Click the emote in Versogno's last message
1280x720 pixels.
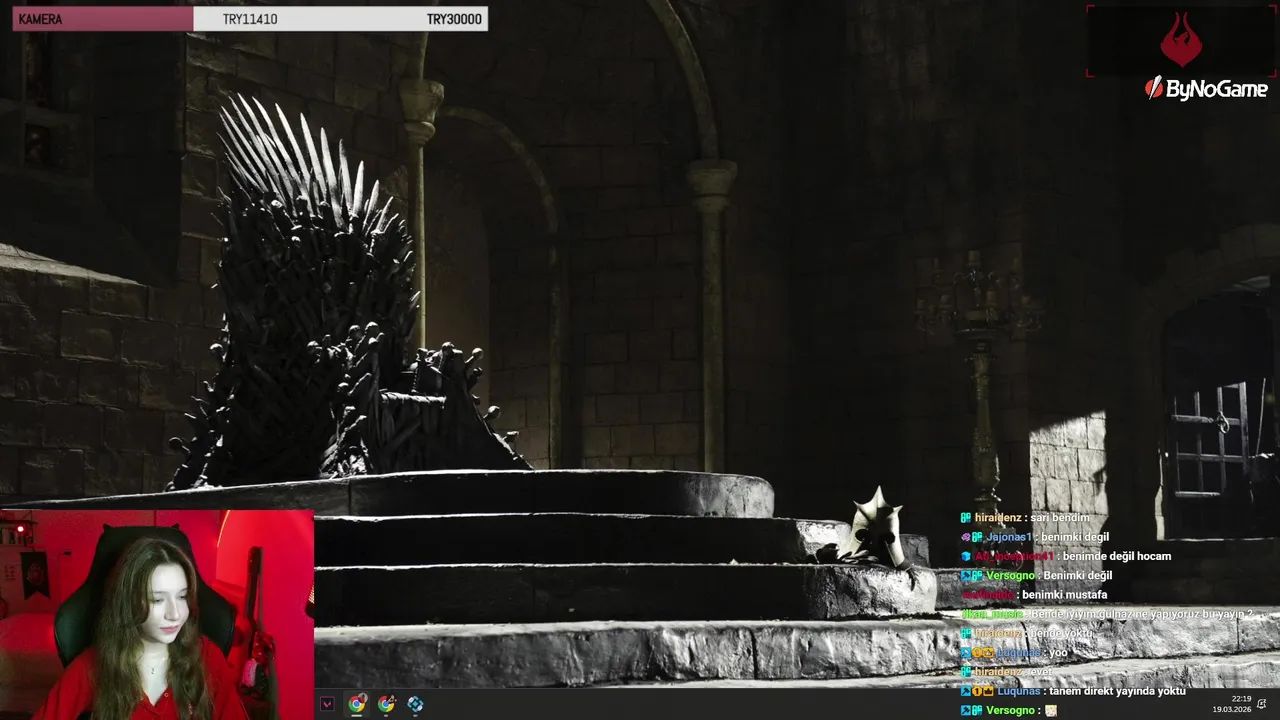(1051, 710)
